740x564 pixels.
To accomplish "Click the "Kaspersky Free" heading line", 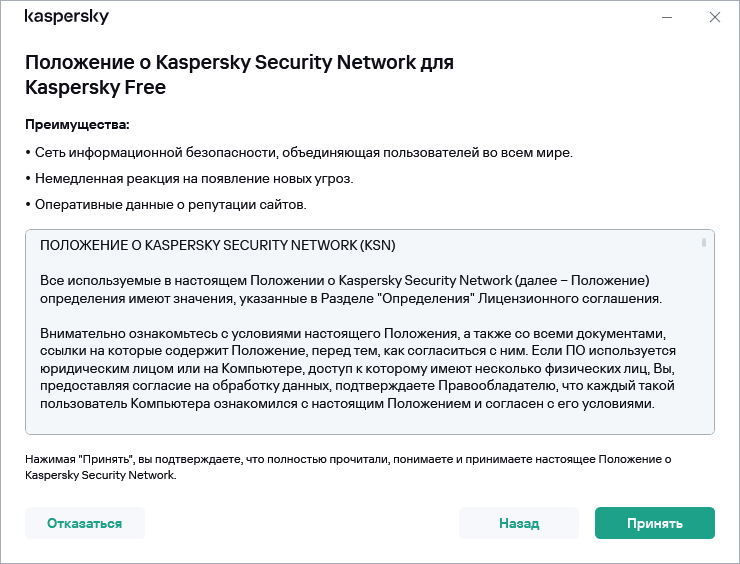I will coord(95,88).
